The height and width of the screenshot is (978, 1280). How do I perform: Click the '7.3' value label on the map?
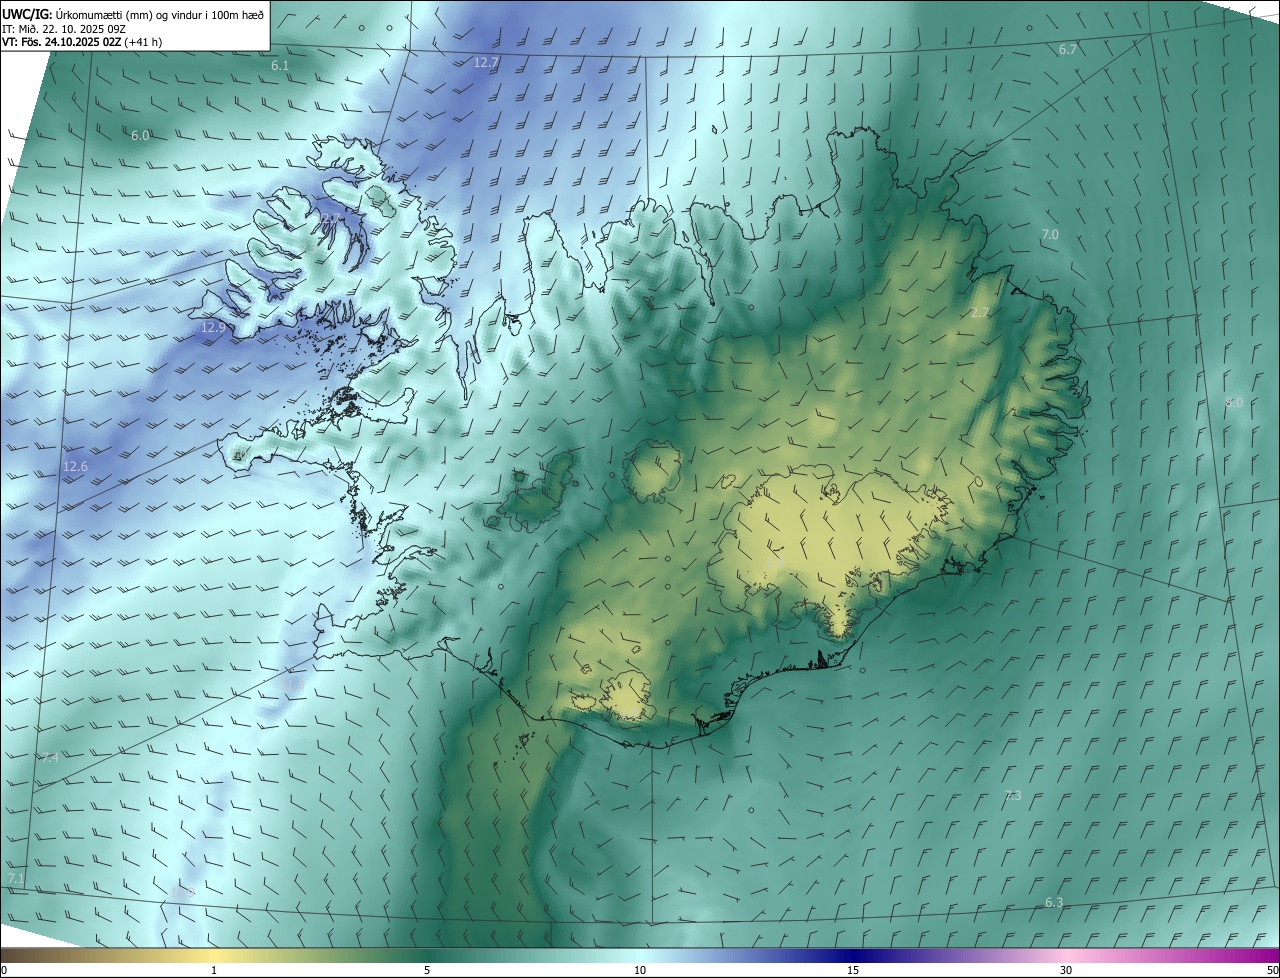(1012, 795)
